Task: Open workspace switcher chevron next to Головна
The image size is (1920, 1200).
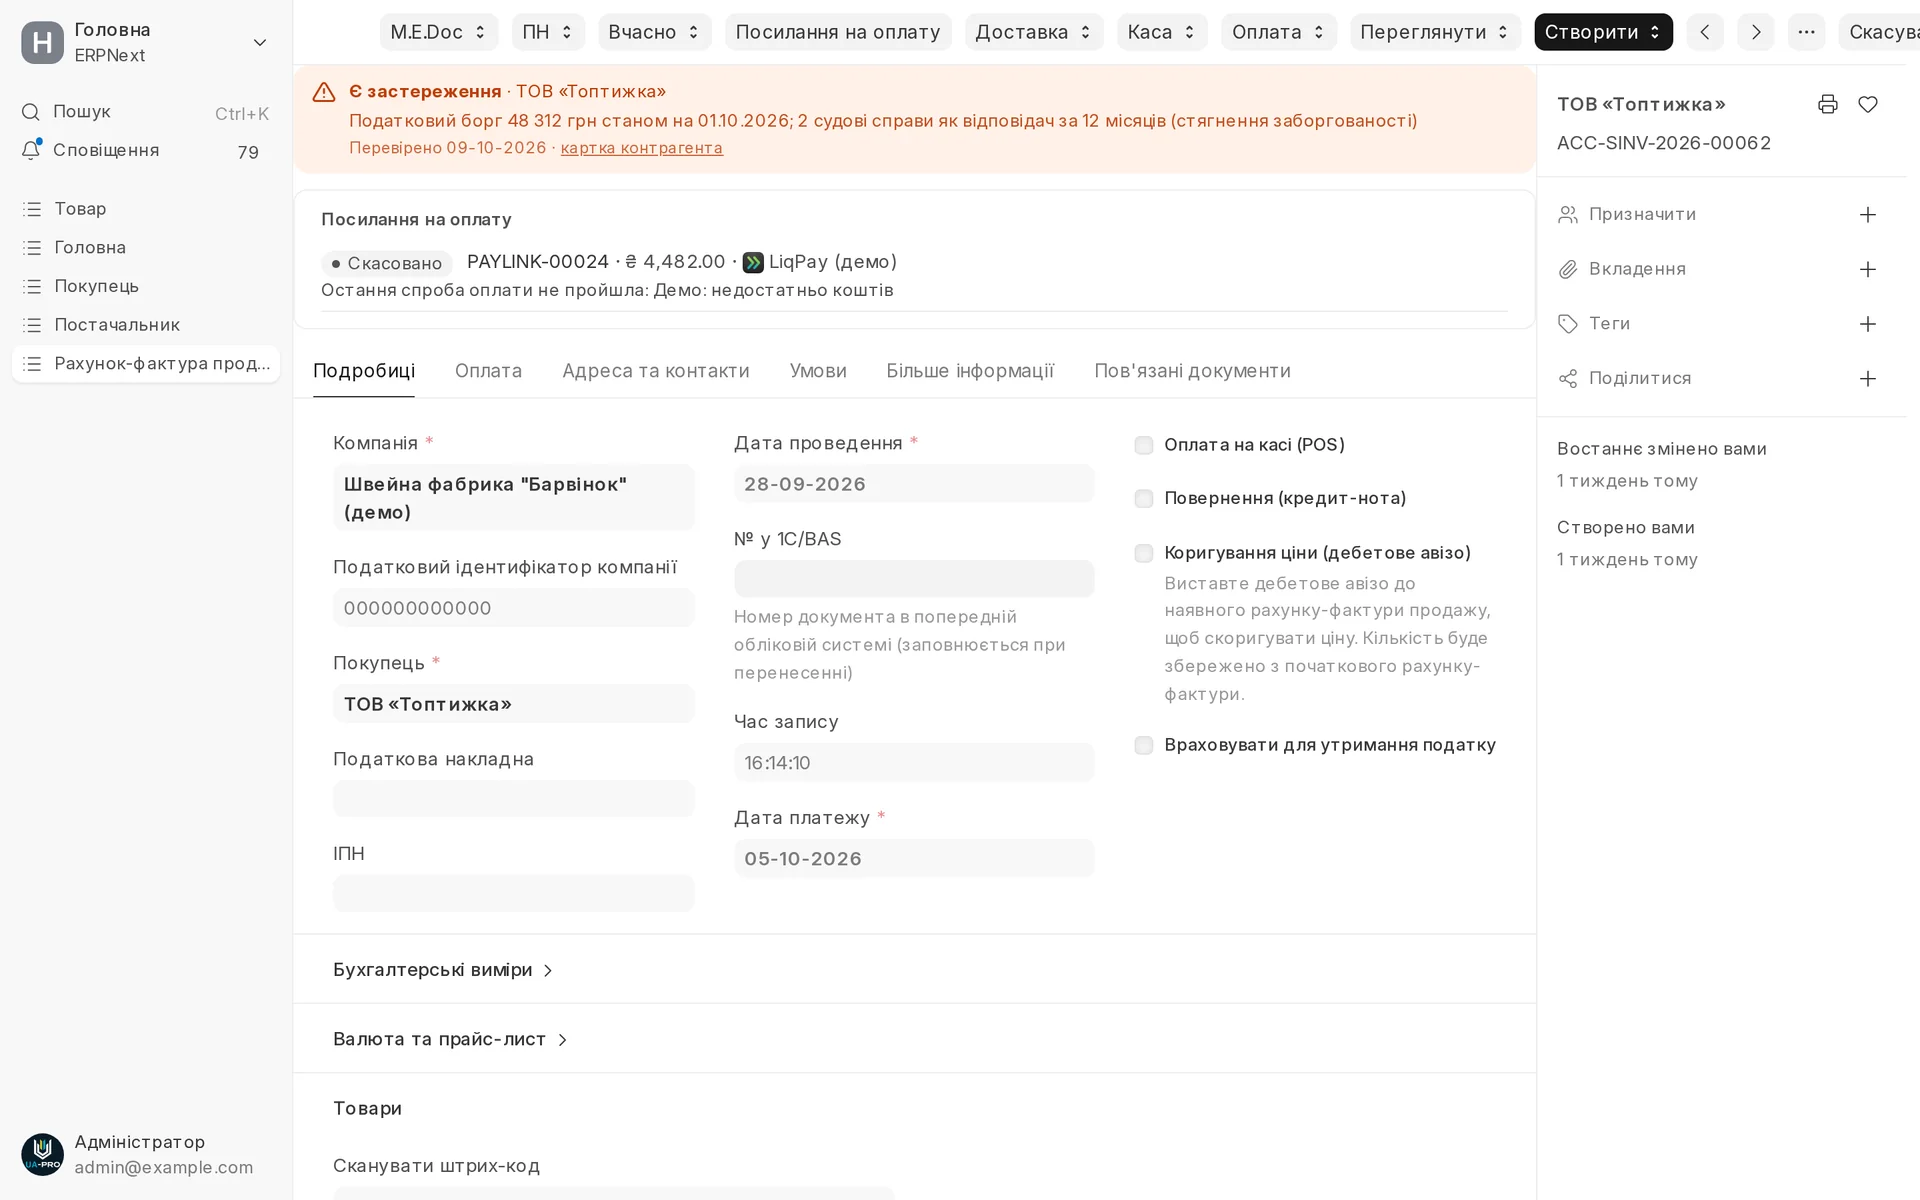Action: click(260, 42)
